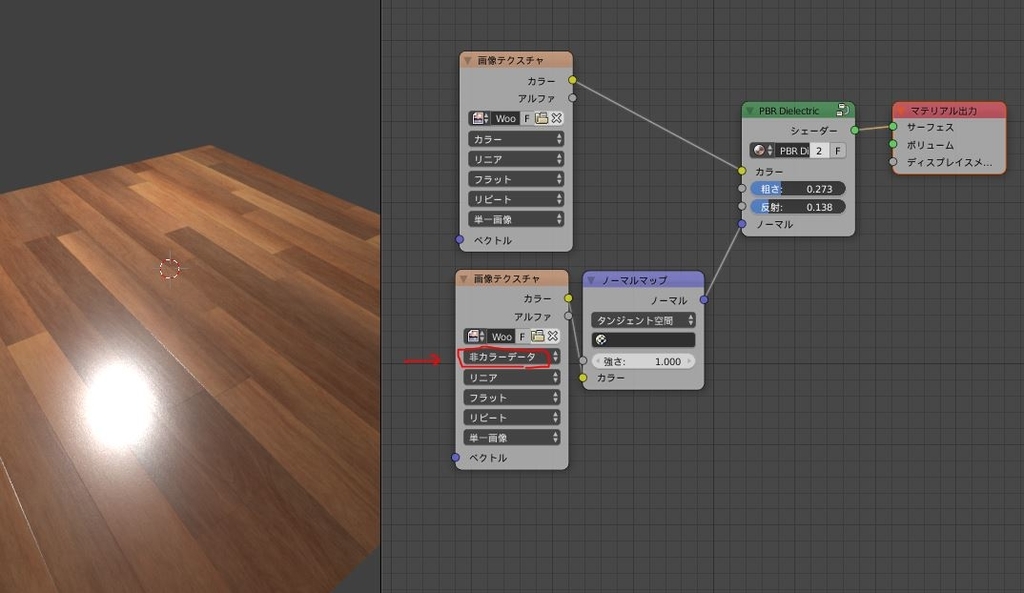Image resolution: width=1024 pixels, height=593 pixels.
Task: Decrease 強さ with its left arrow
Action: click(x=597, y=361)
